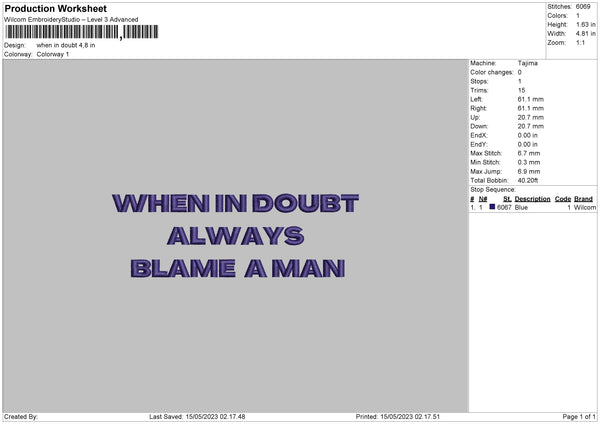Click the 'N#' column header
The height and width of the screenshot is (424, 600).
pos(483,199)
